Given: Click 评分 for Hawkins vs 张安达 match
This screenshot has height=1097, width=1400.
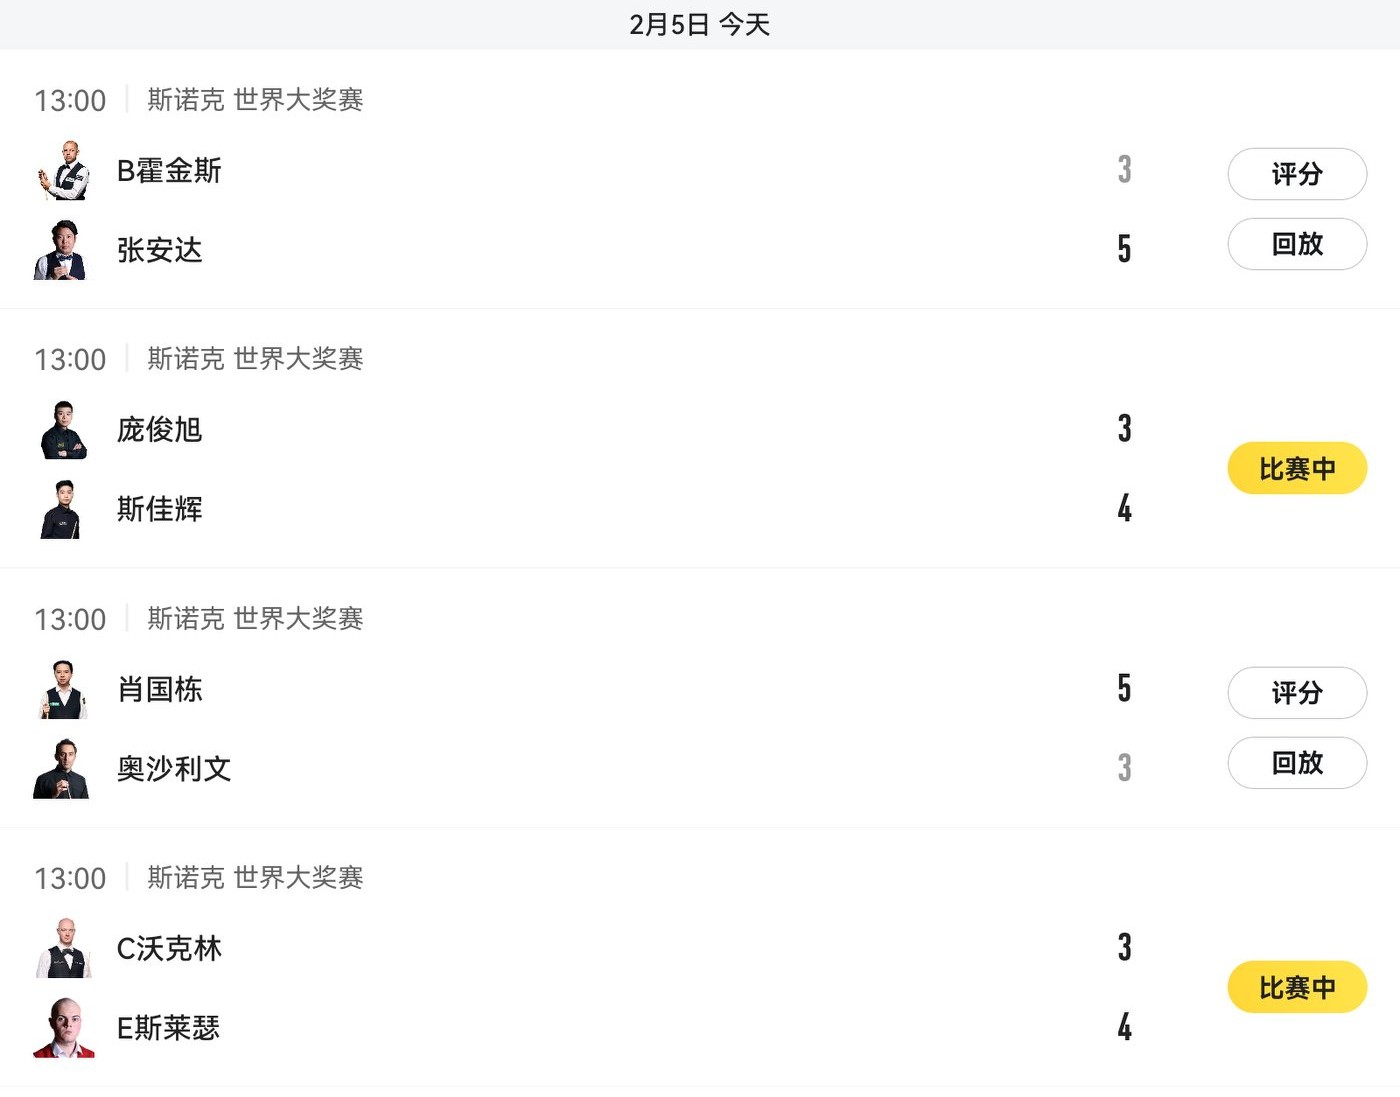Looking at the screenshot, I should tap(1296, 174).
